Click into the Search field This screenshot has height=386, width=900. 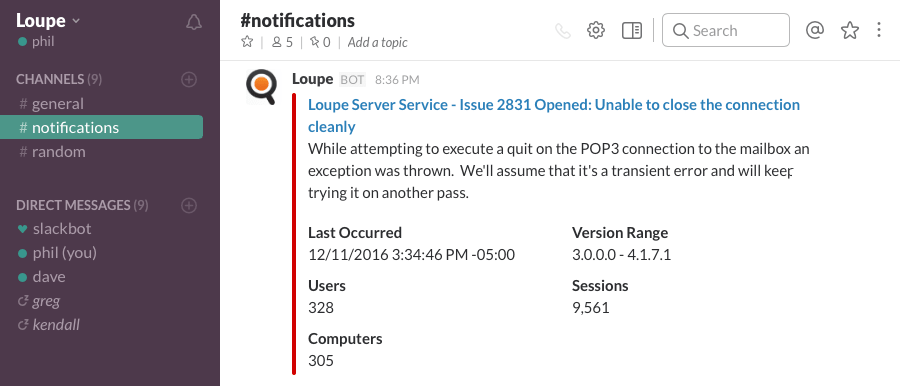[726, 30]
